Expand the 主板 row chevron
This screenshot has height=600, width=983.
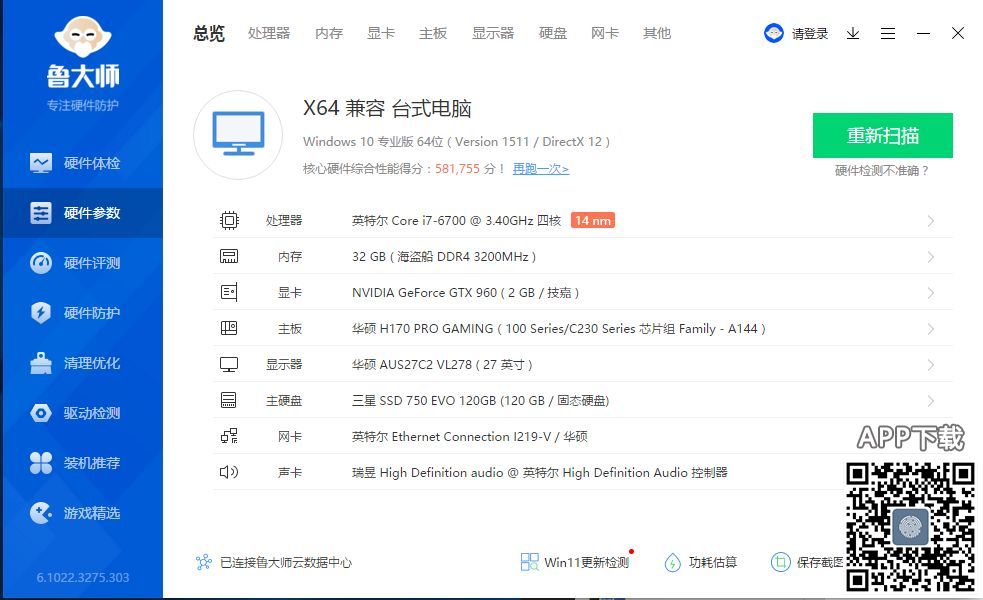930,329
